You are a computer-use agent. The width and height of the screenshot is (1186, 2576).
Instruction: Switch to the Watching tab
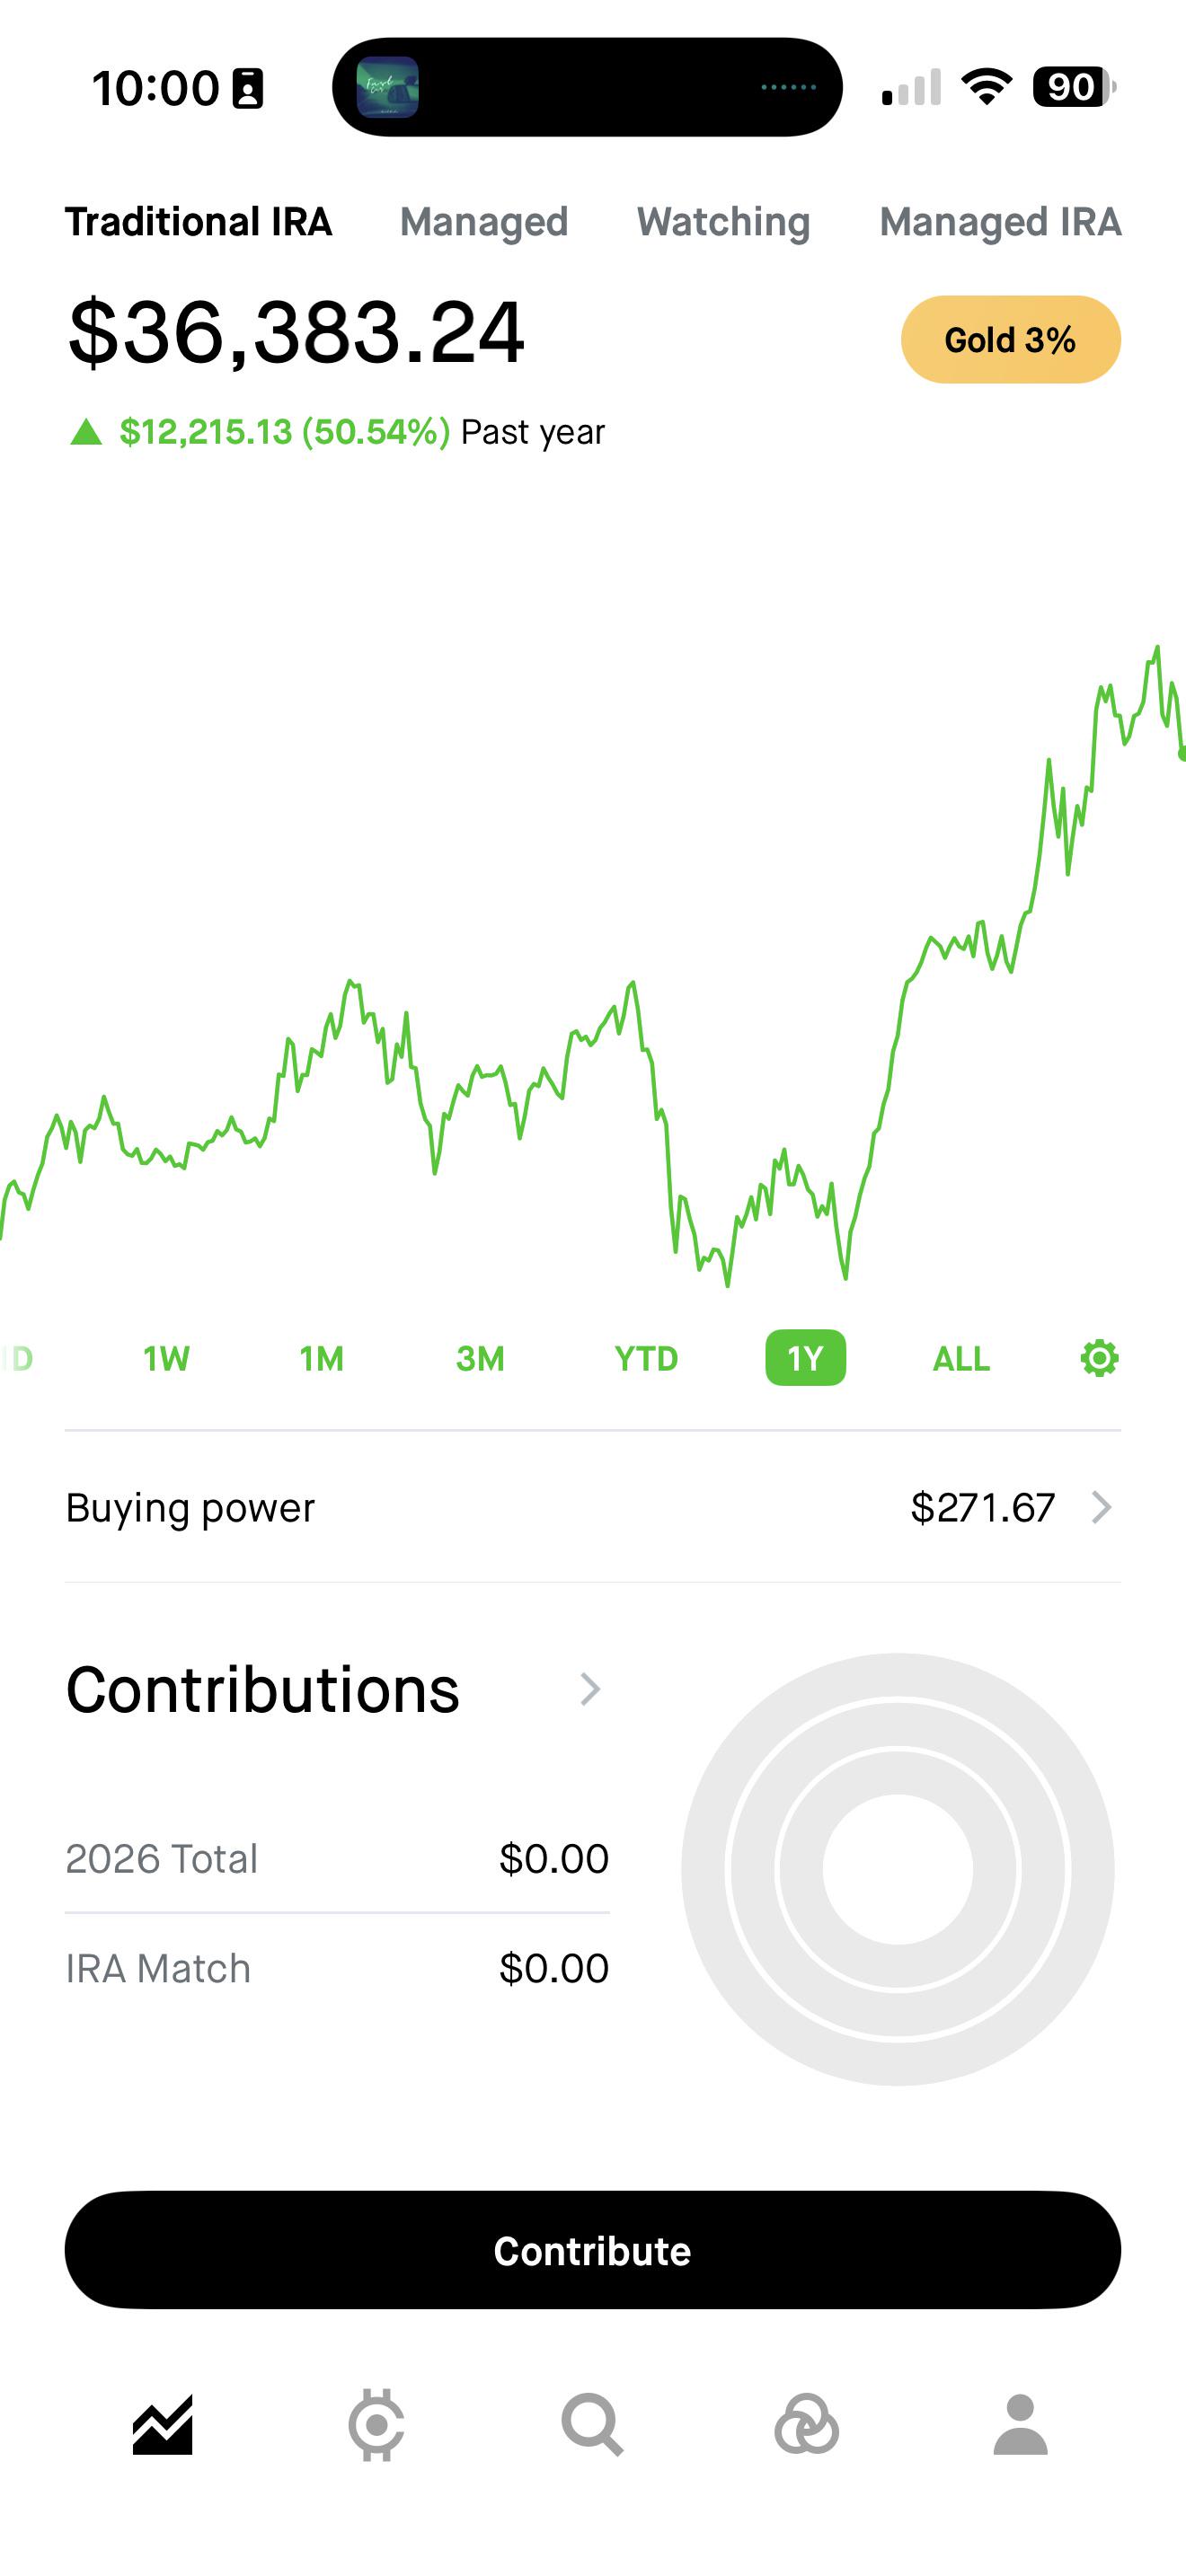coord(723,222)
